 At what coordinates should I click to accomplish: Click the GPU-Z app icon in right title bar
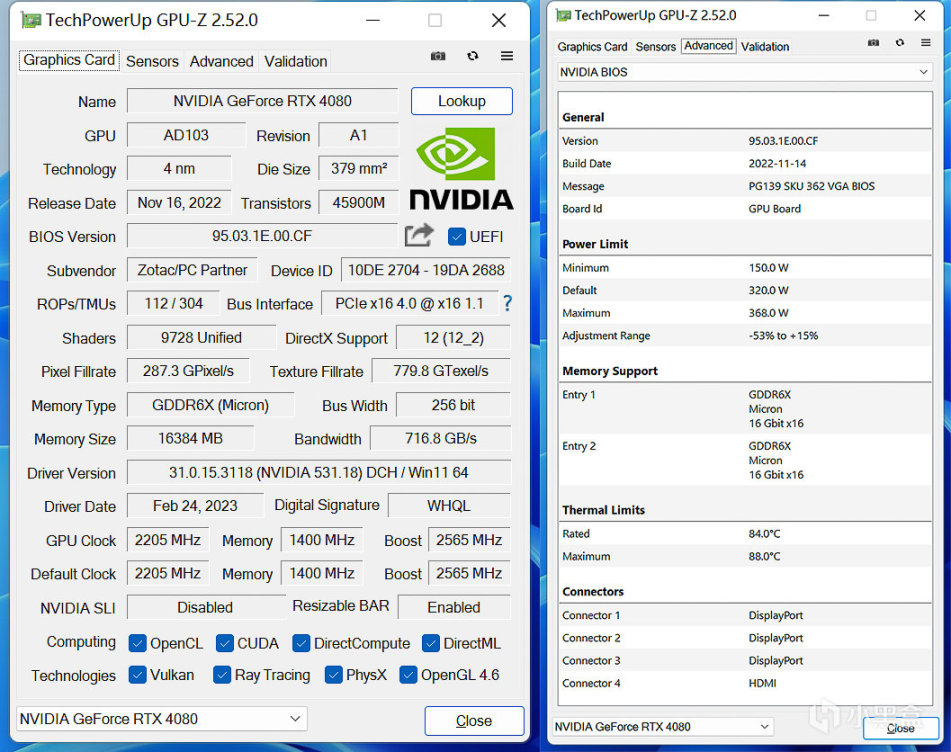pyautogui.click(x=563, y=15)
